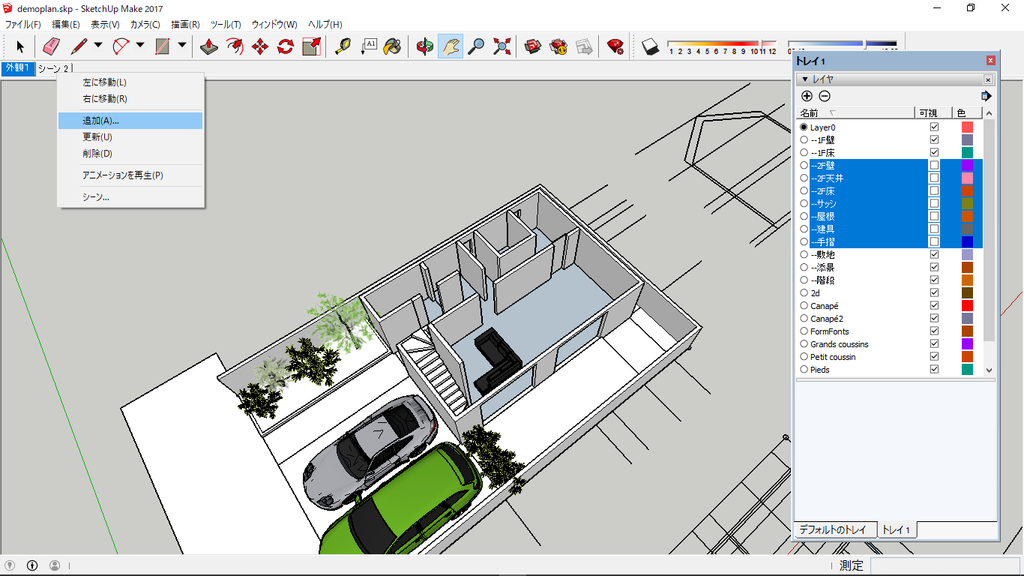Viewport: 1024px width, 576px height.
Task: Open the ウィンドウ(W) menu
Action: [x=274, y=24]
